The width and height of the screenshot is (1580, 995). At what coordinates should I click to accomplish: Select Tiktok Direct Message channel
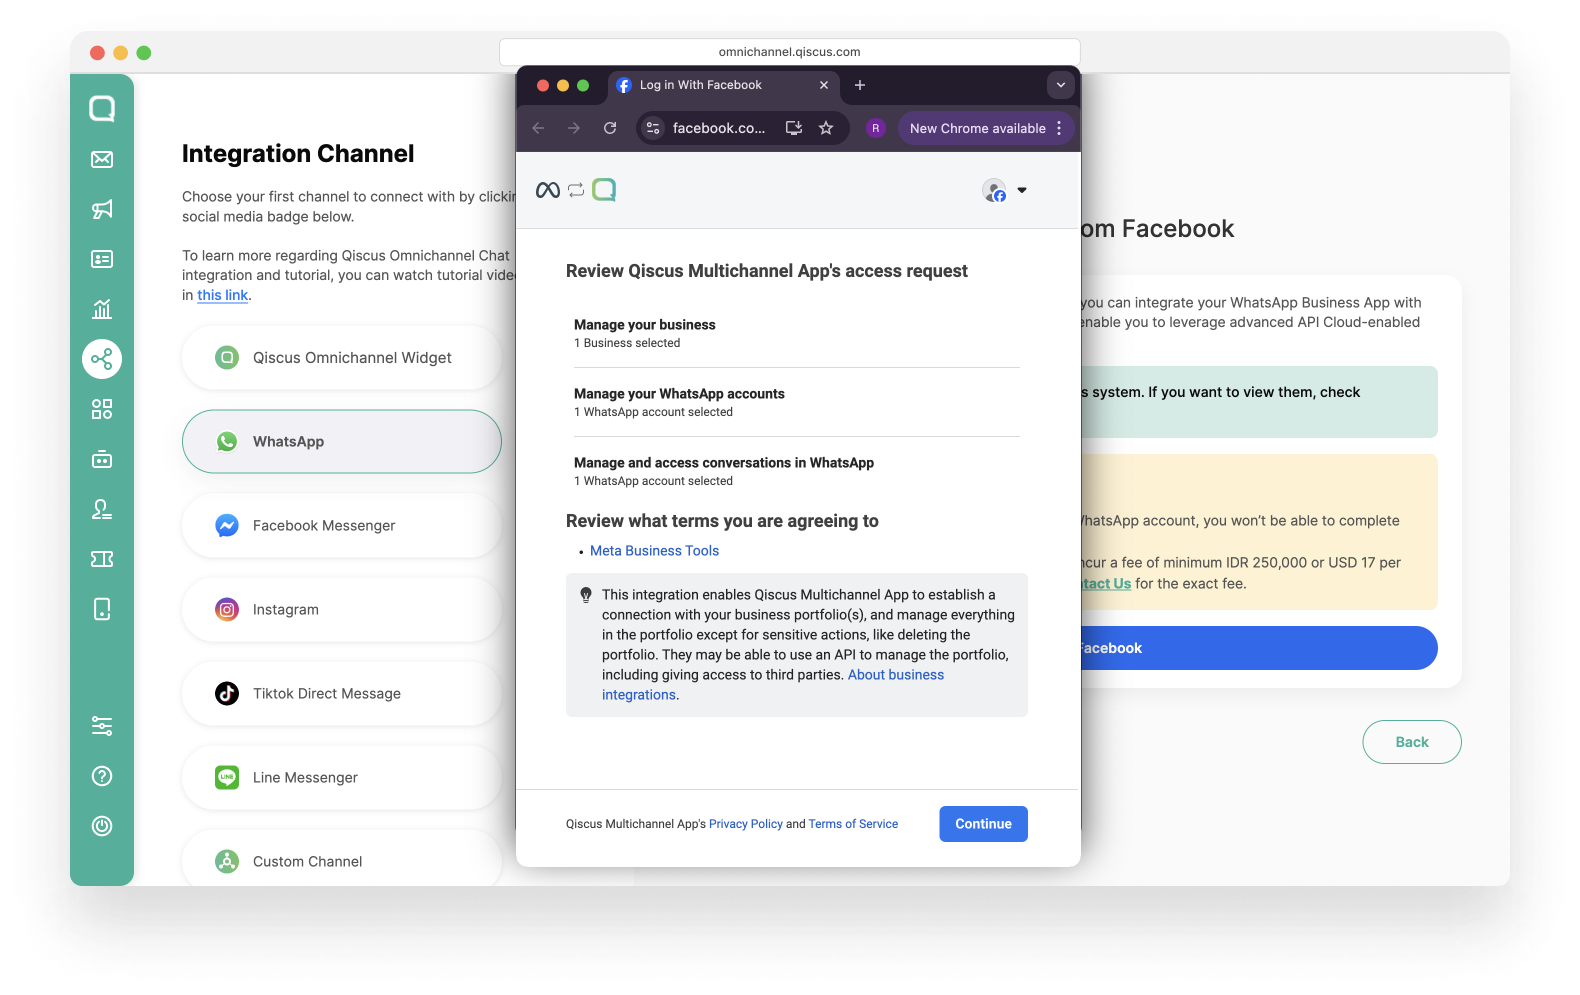point(342,694)
